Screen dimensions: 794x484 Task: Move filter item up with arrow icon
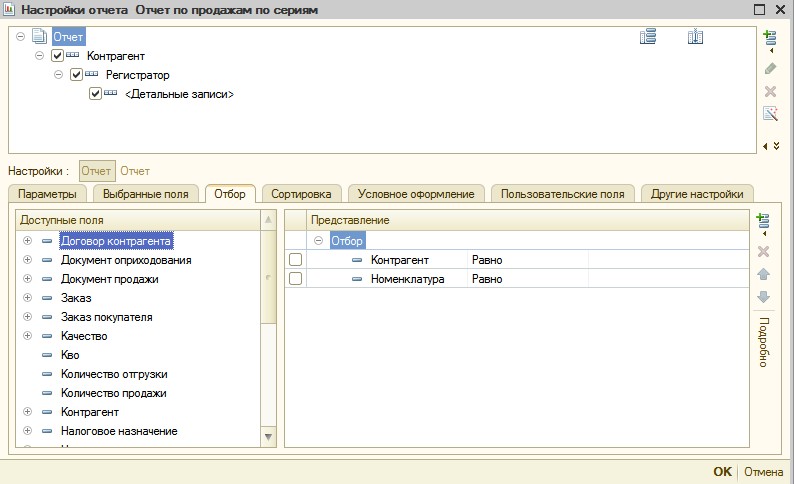(x=763, y=274)
